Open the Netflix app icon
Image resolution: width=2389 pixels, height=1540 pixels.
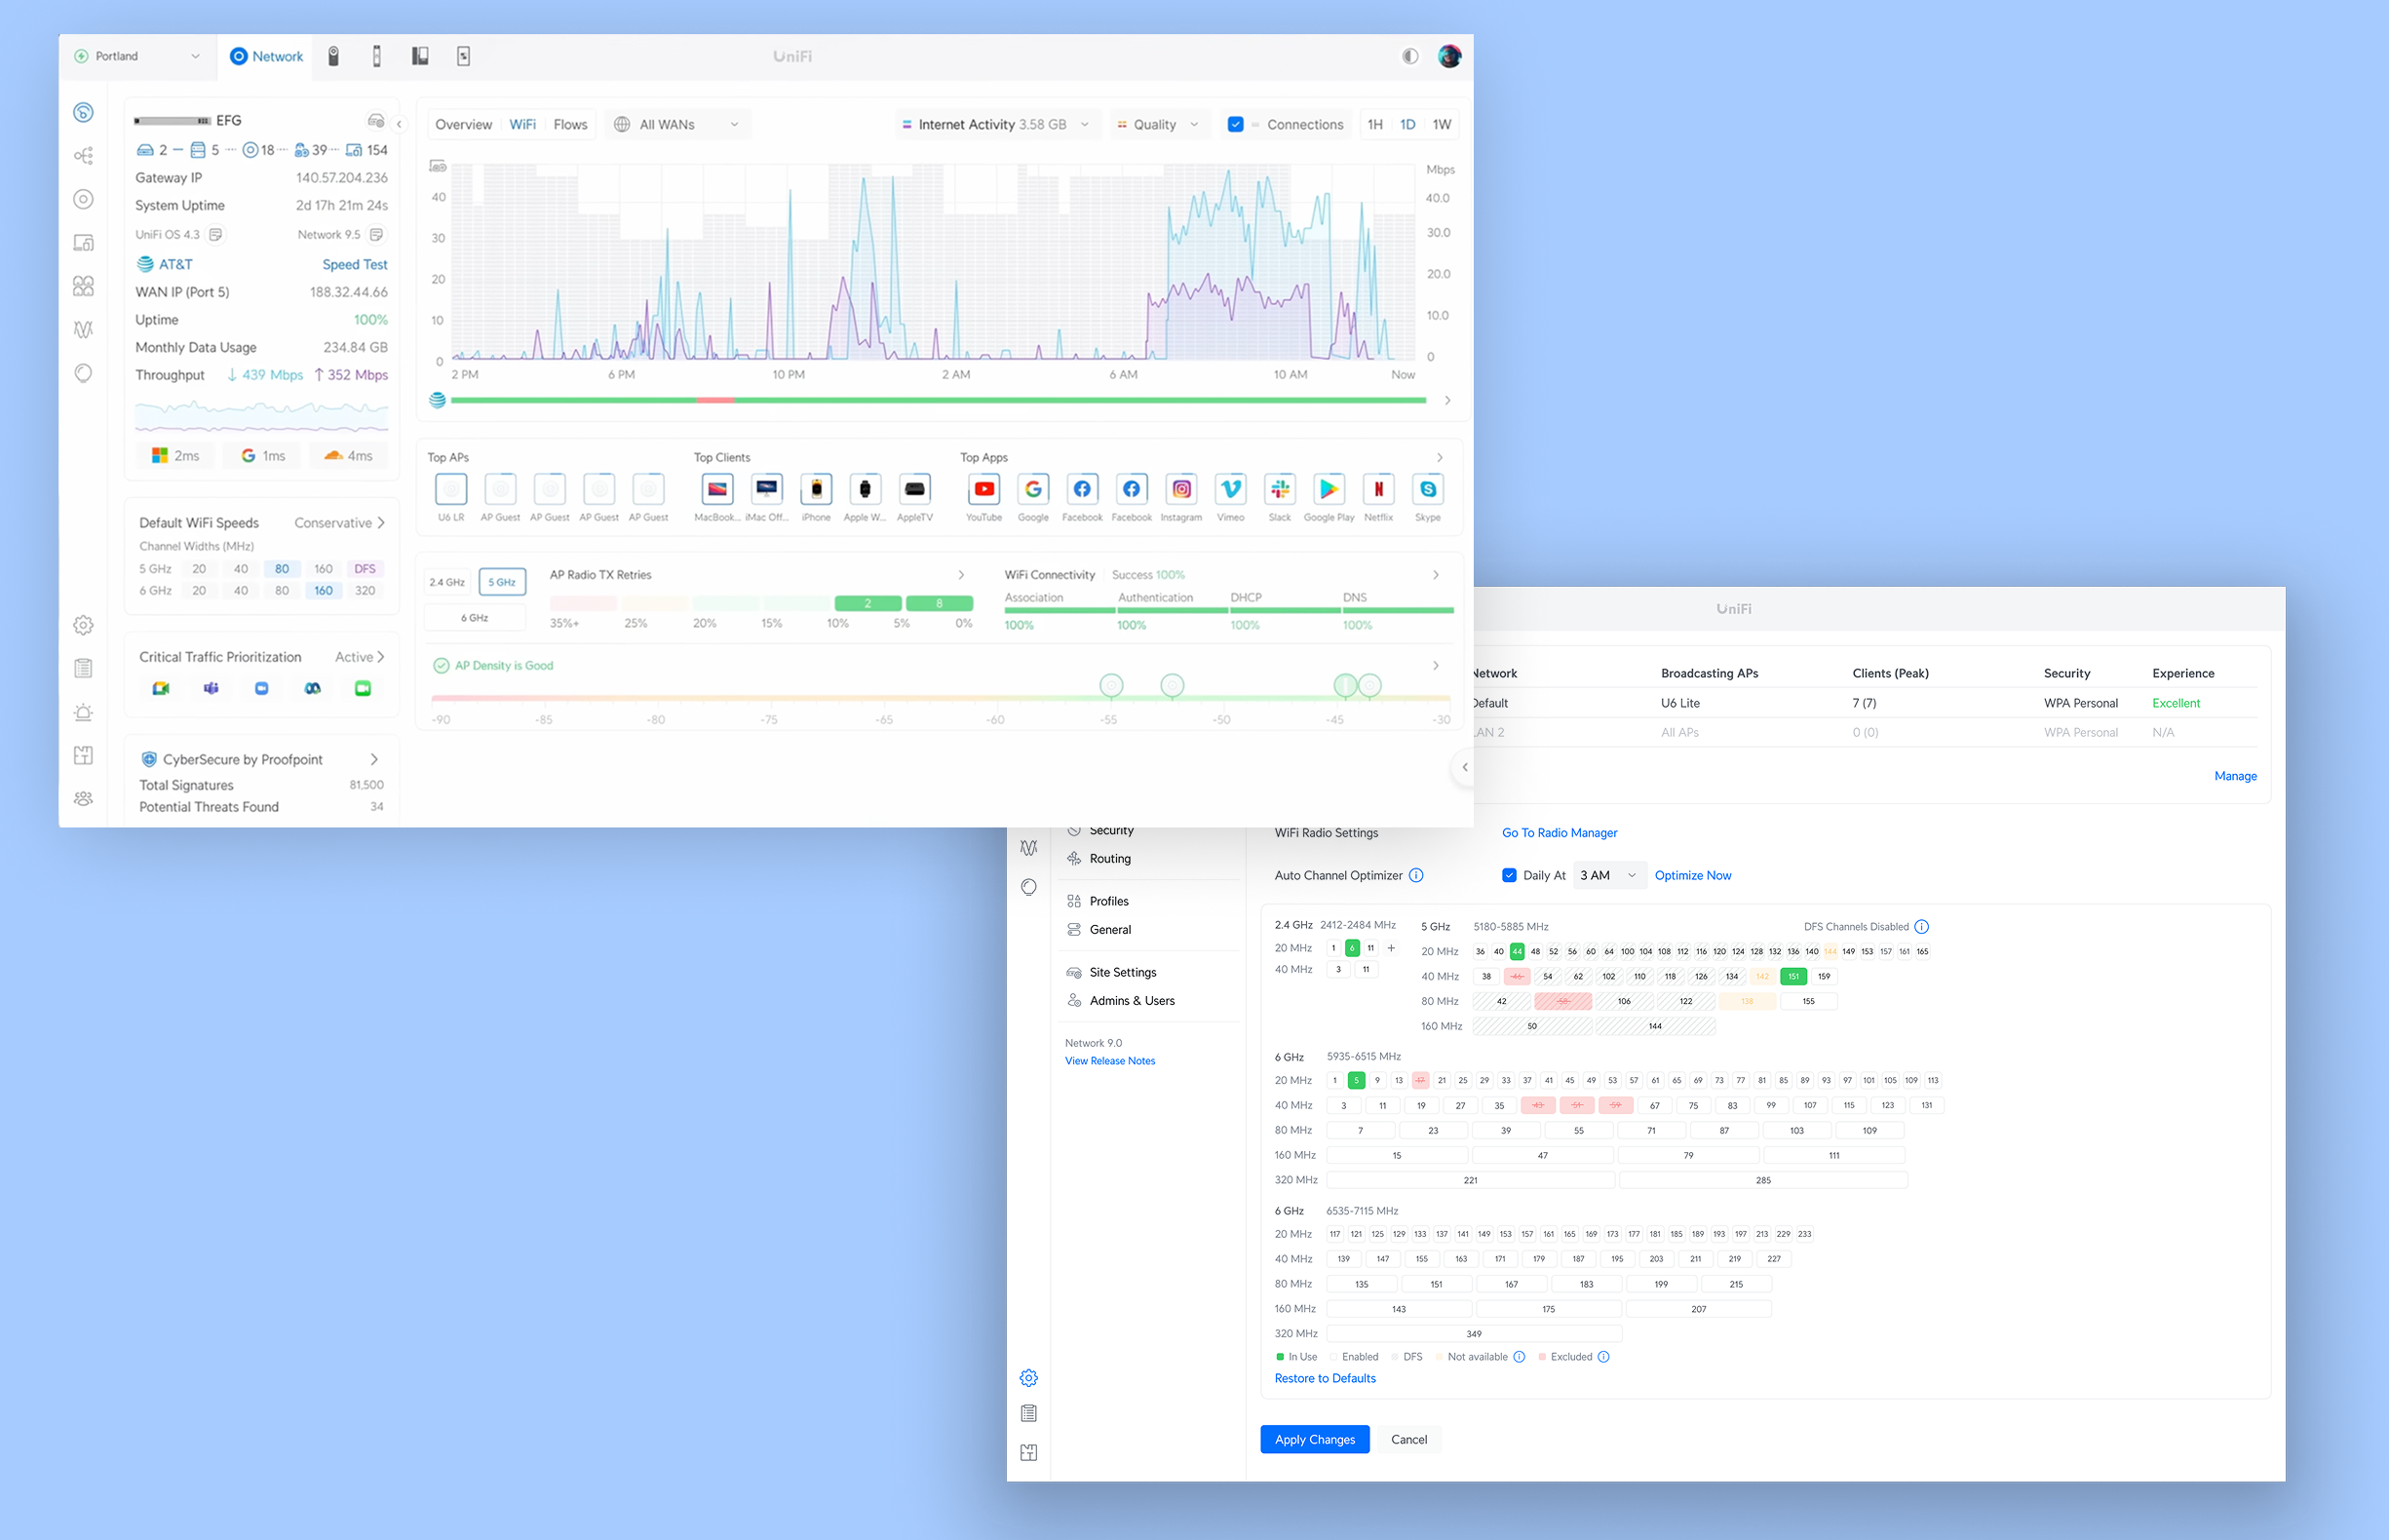point(1378,489)
